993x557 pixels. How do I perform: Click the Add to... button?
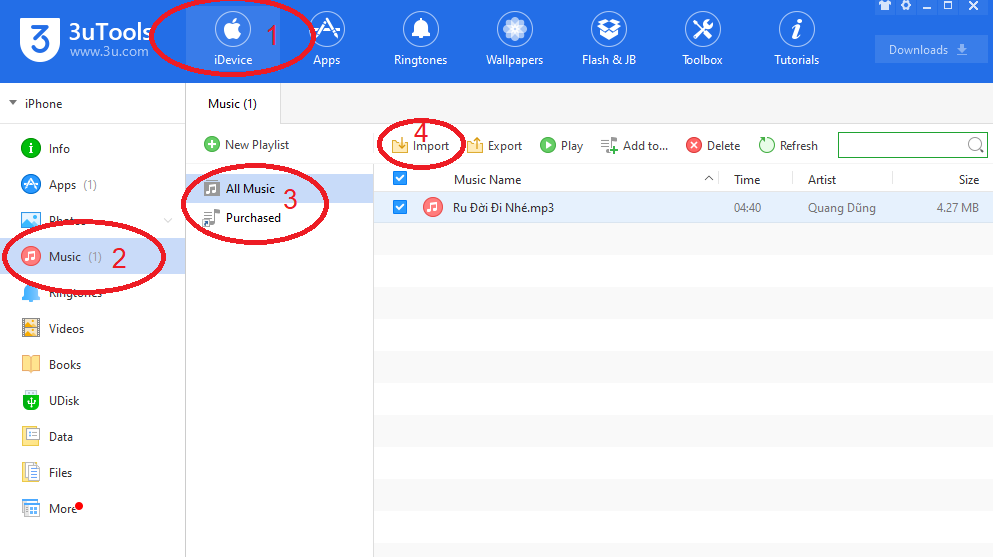click(635, 146)
